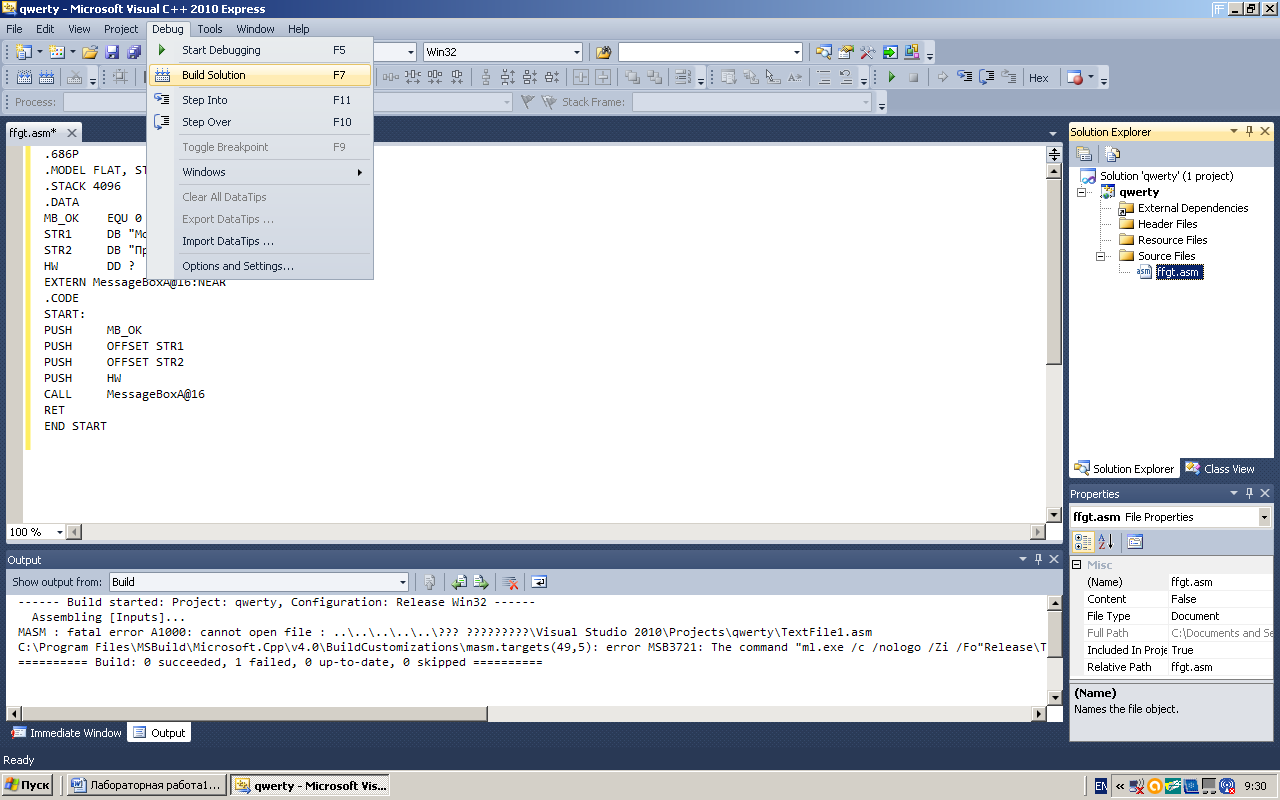The width and height of the screenshot is (1280, 800).
Task: Click Solution Explorer Properties icon
Action: [1084, 154]
